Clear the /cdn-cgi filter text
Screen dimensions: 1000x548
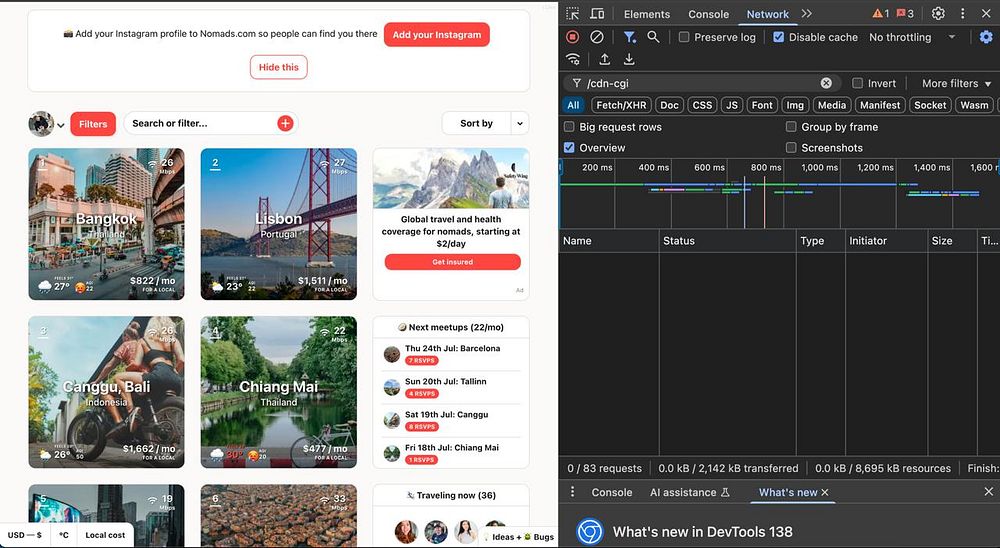[826, 84]
